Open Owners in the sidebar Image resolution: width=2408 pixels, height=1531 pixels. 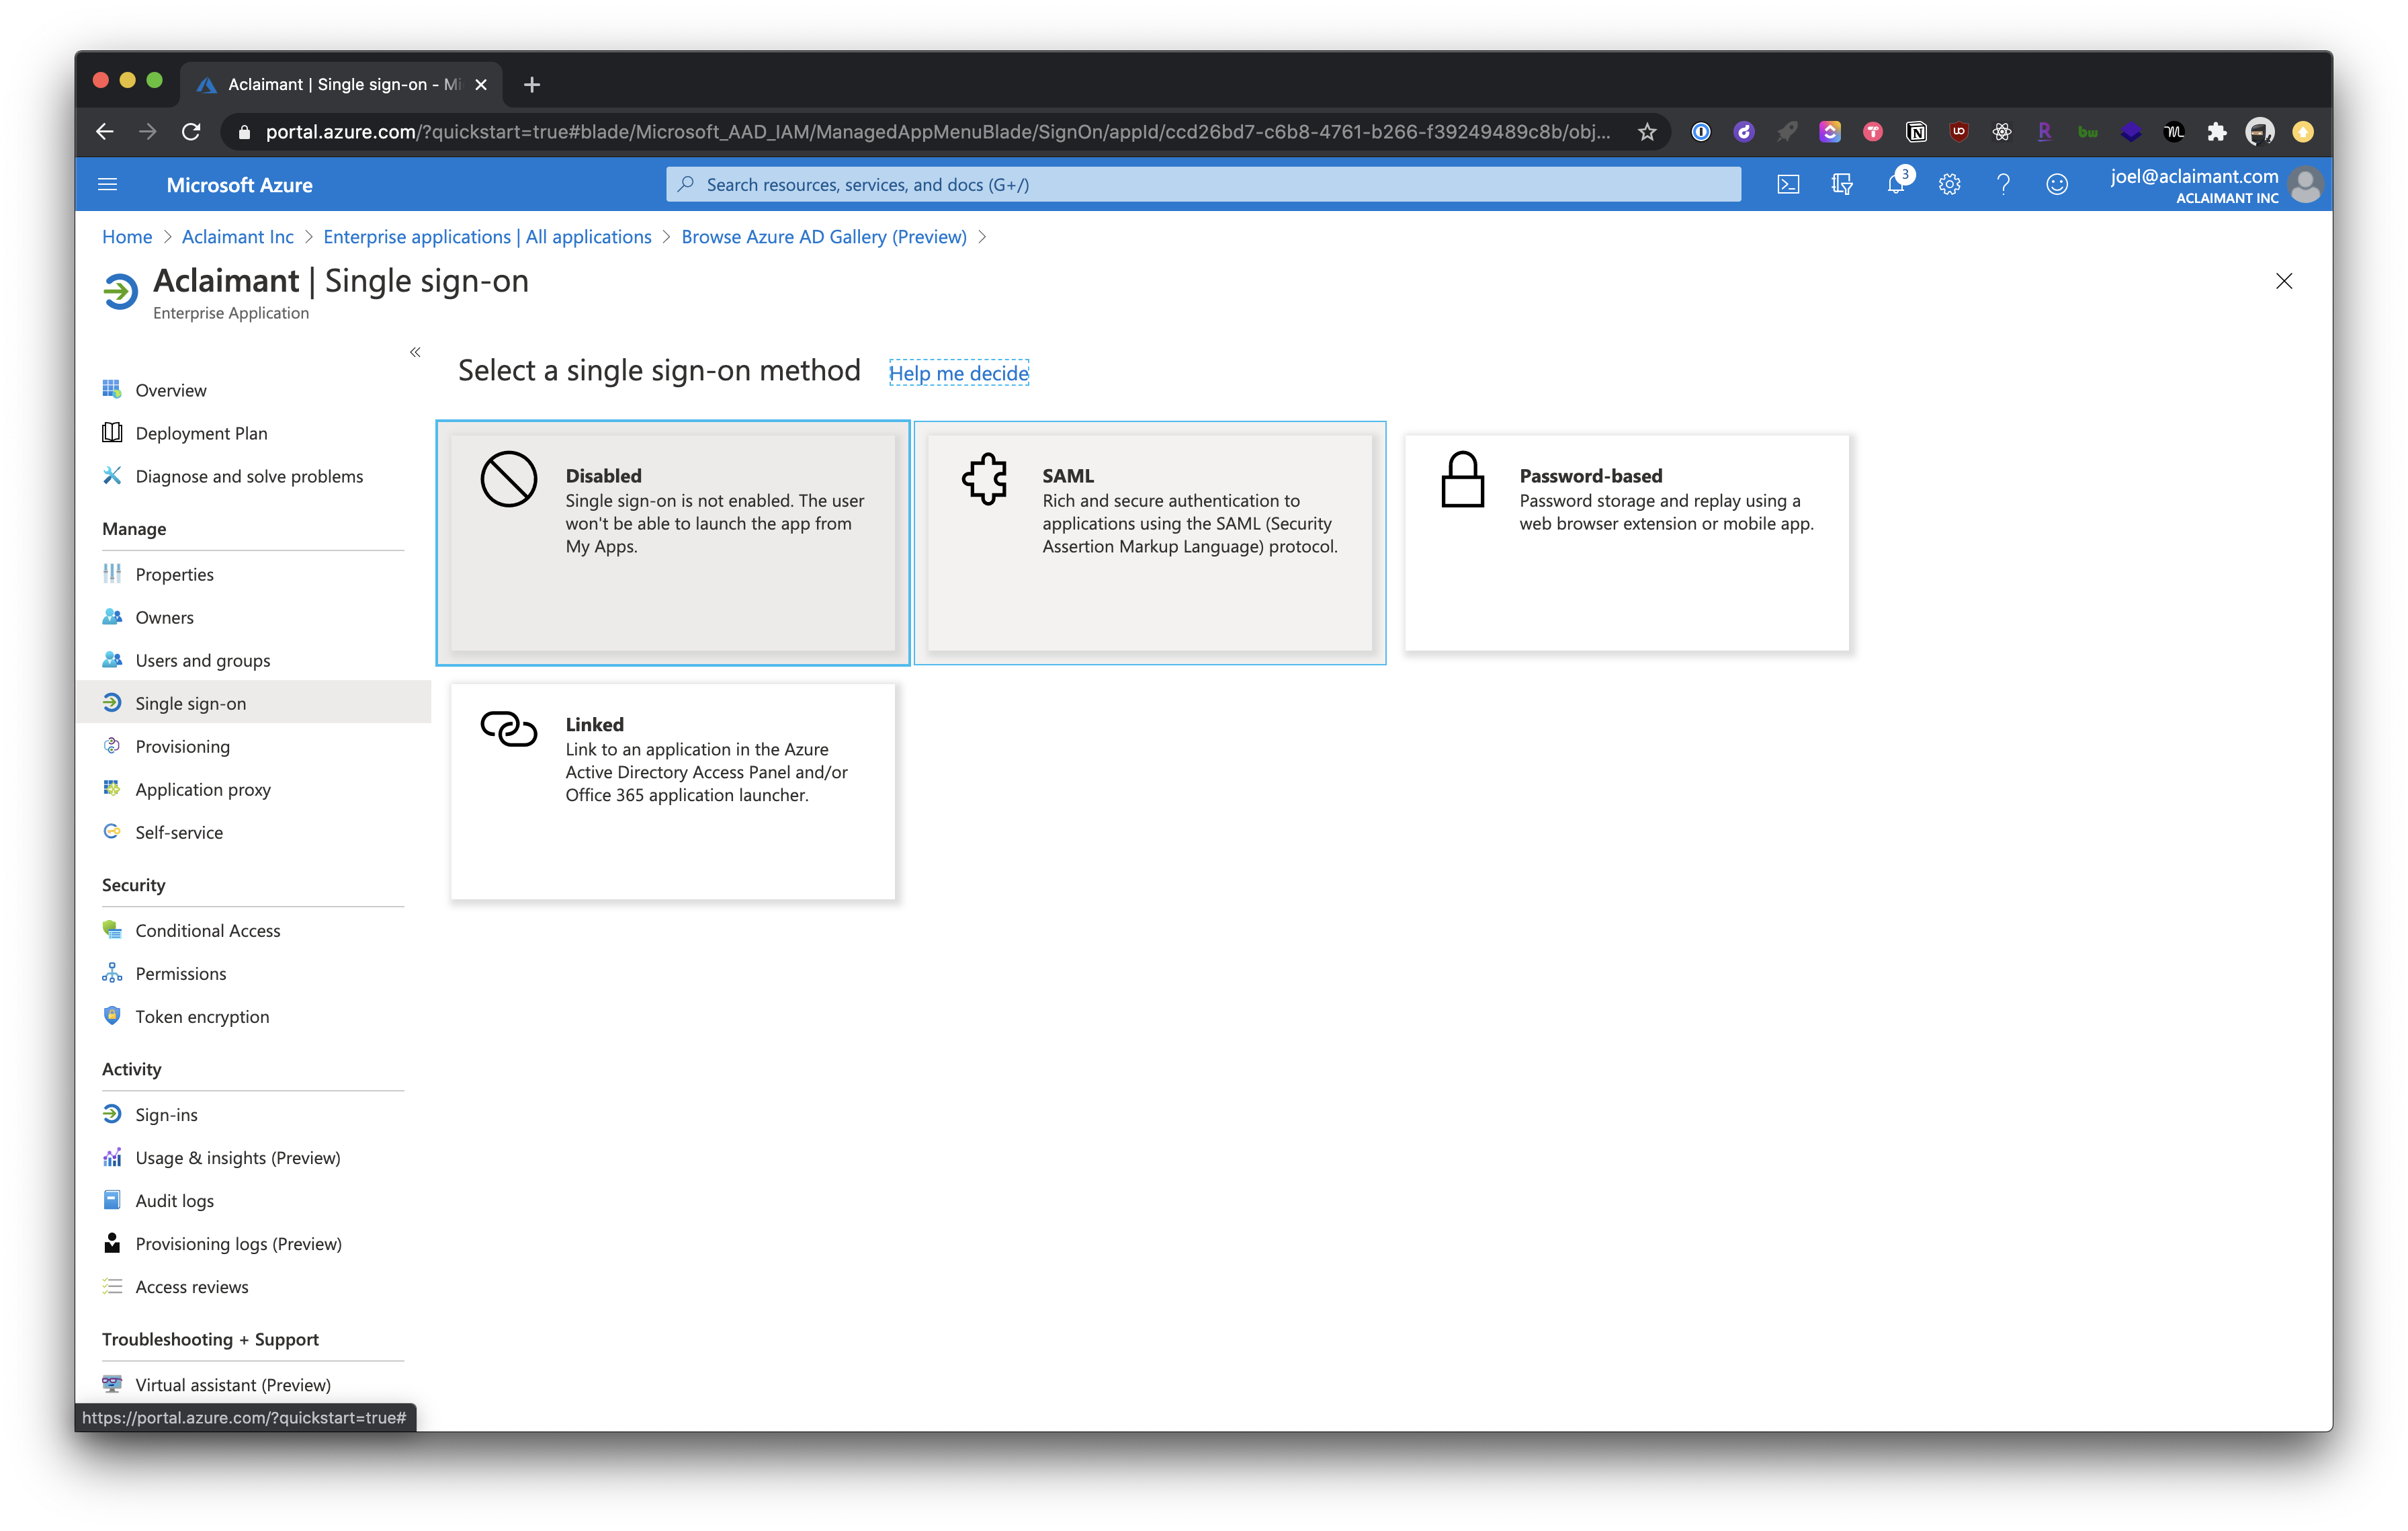[164, 617]
